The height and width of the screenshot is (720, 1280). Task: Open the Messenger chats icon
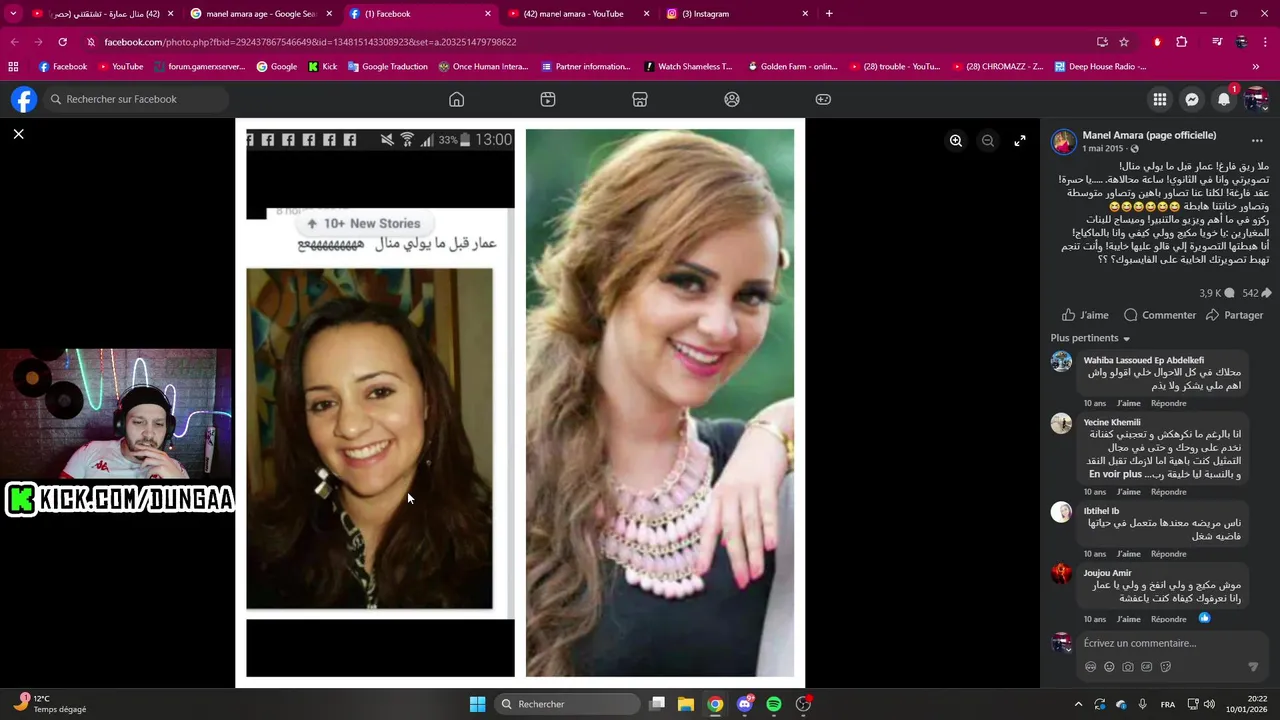(x=1192, y=99)
